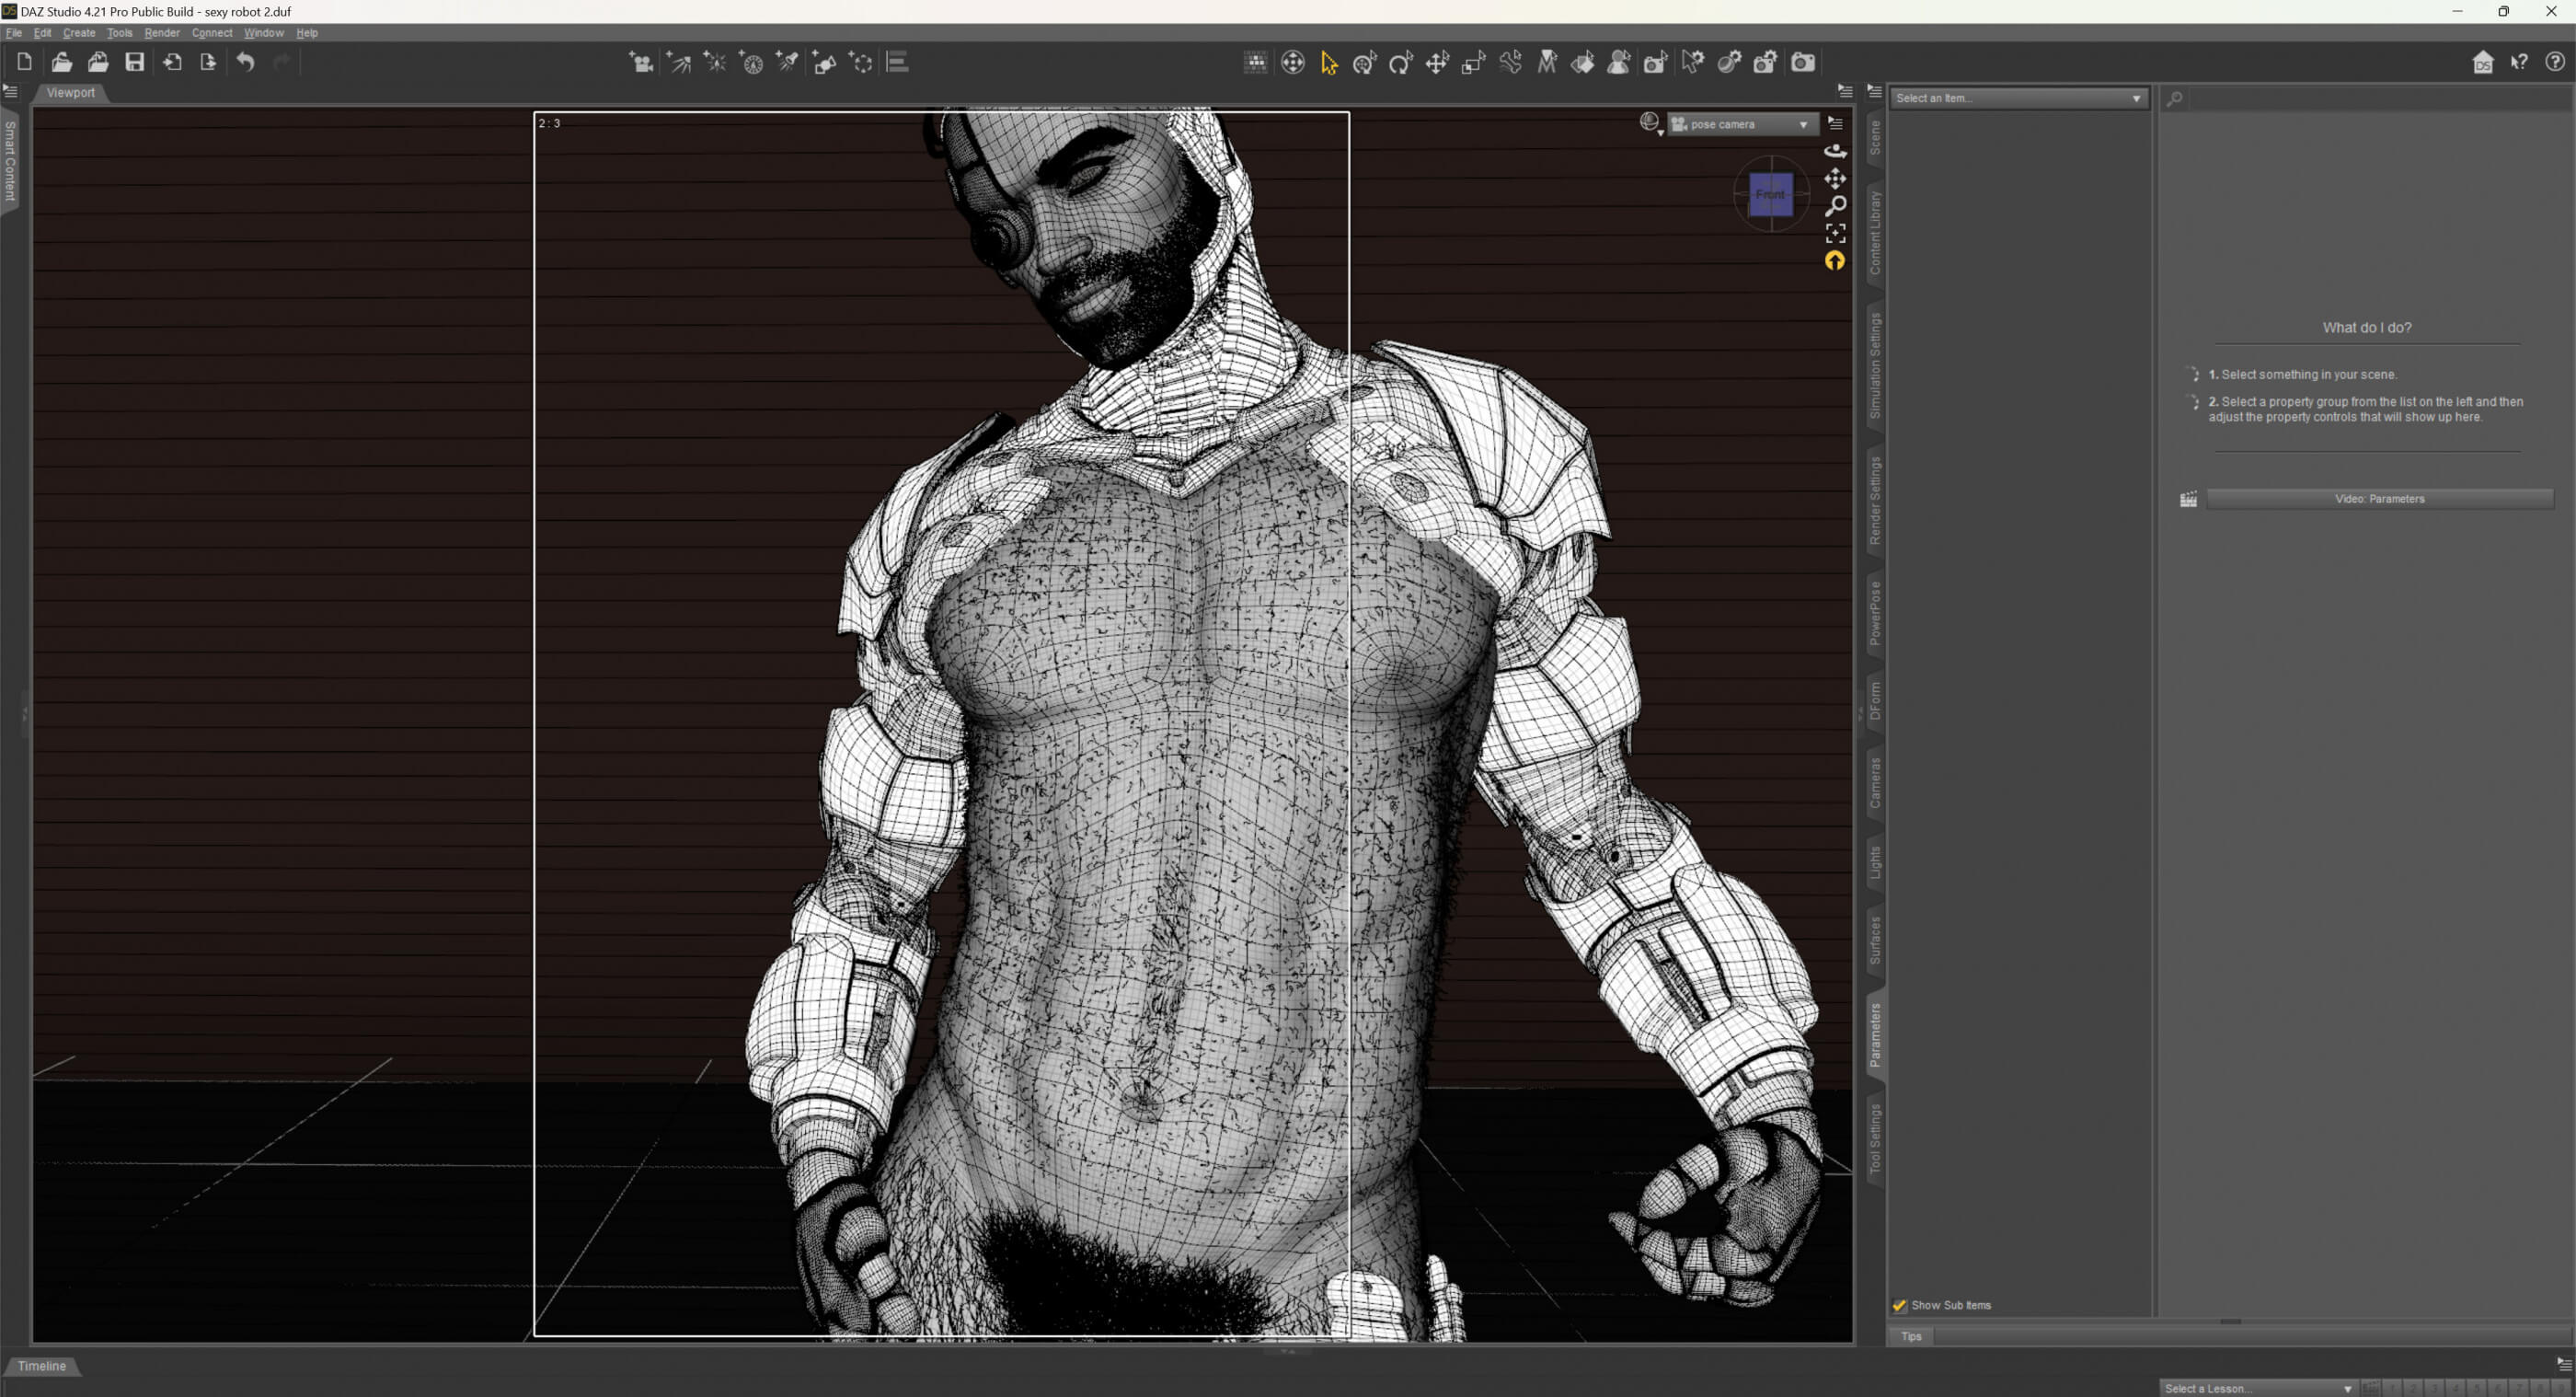Click the What's This help cursor icon
2576x1397 pixels.
click(x=2518, y=63)
